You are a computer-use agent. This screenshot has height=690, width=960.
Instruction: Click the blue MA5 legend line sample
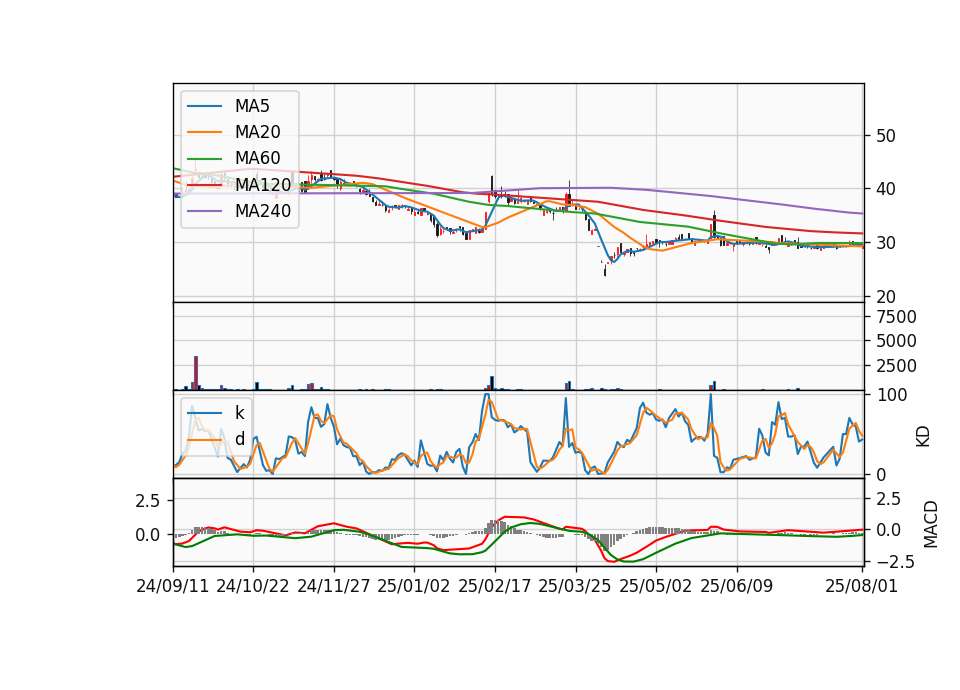tap(204, 106)
